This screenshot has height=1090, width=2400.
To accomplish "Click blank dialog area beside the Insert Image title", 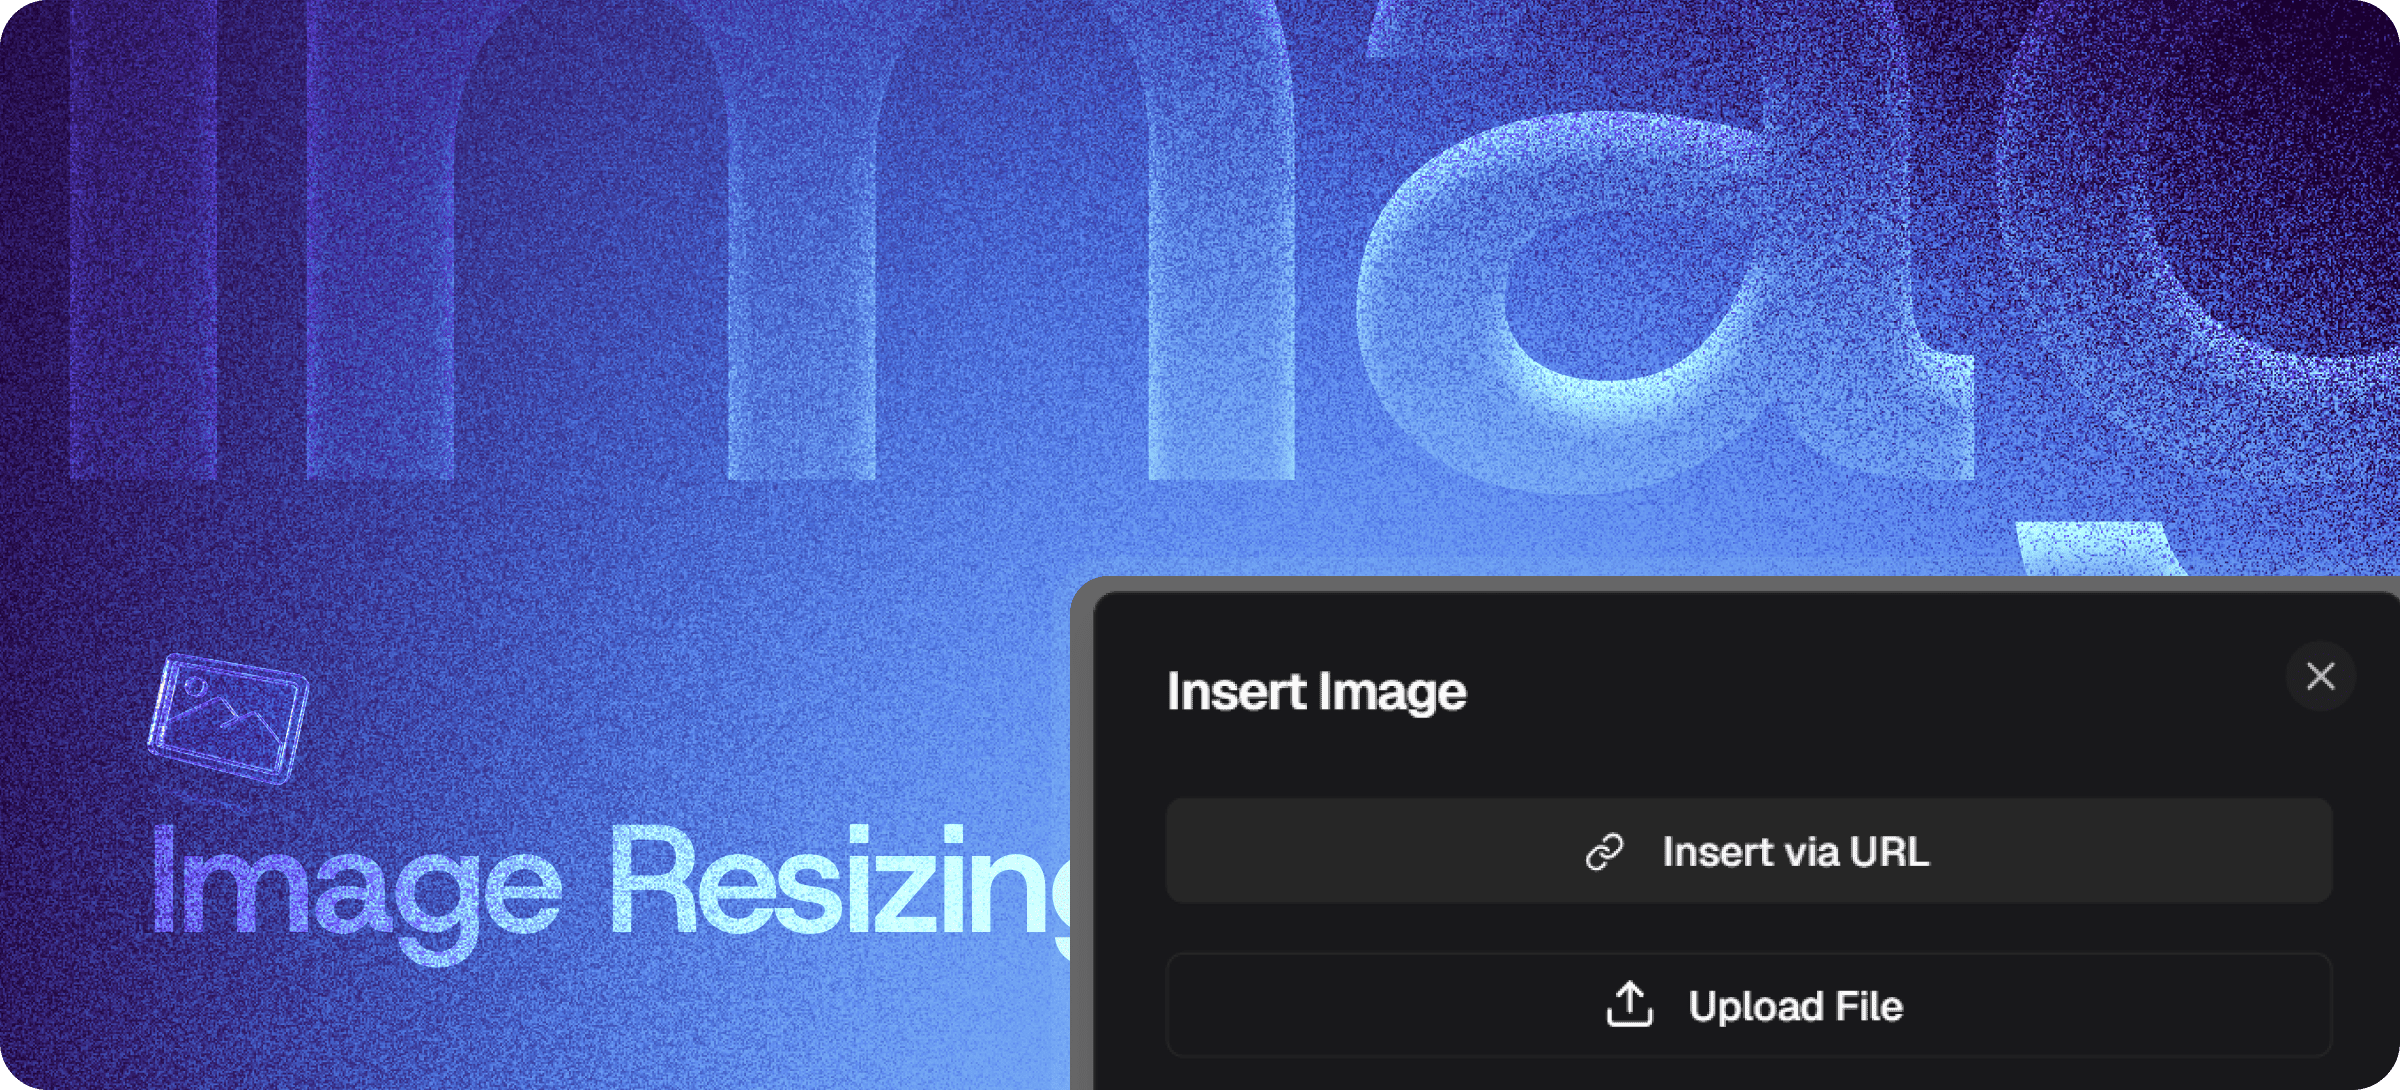I will click(x=1870, y=690).
